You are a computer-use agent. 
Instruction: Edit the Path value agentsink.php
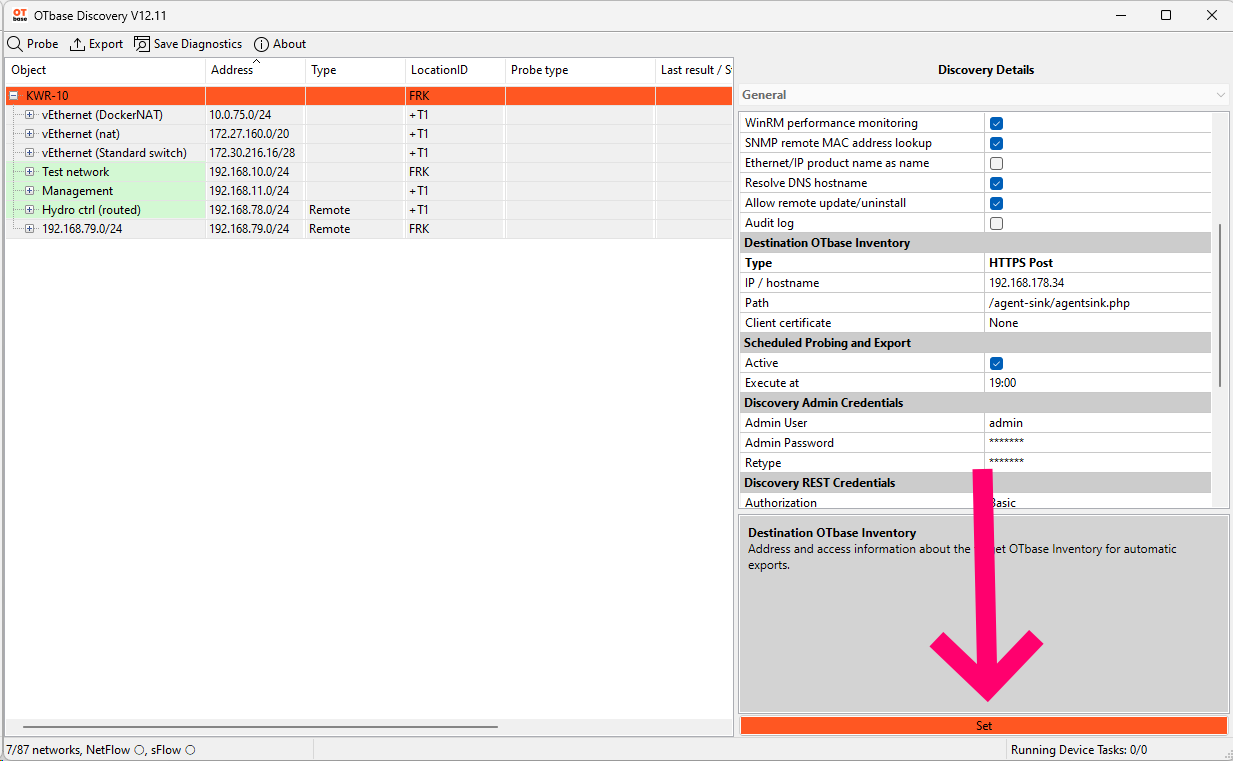click(x=1059, y=303)
